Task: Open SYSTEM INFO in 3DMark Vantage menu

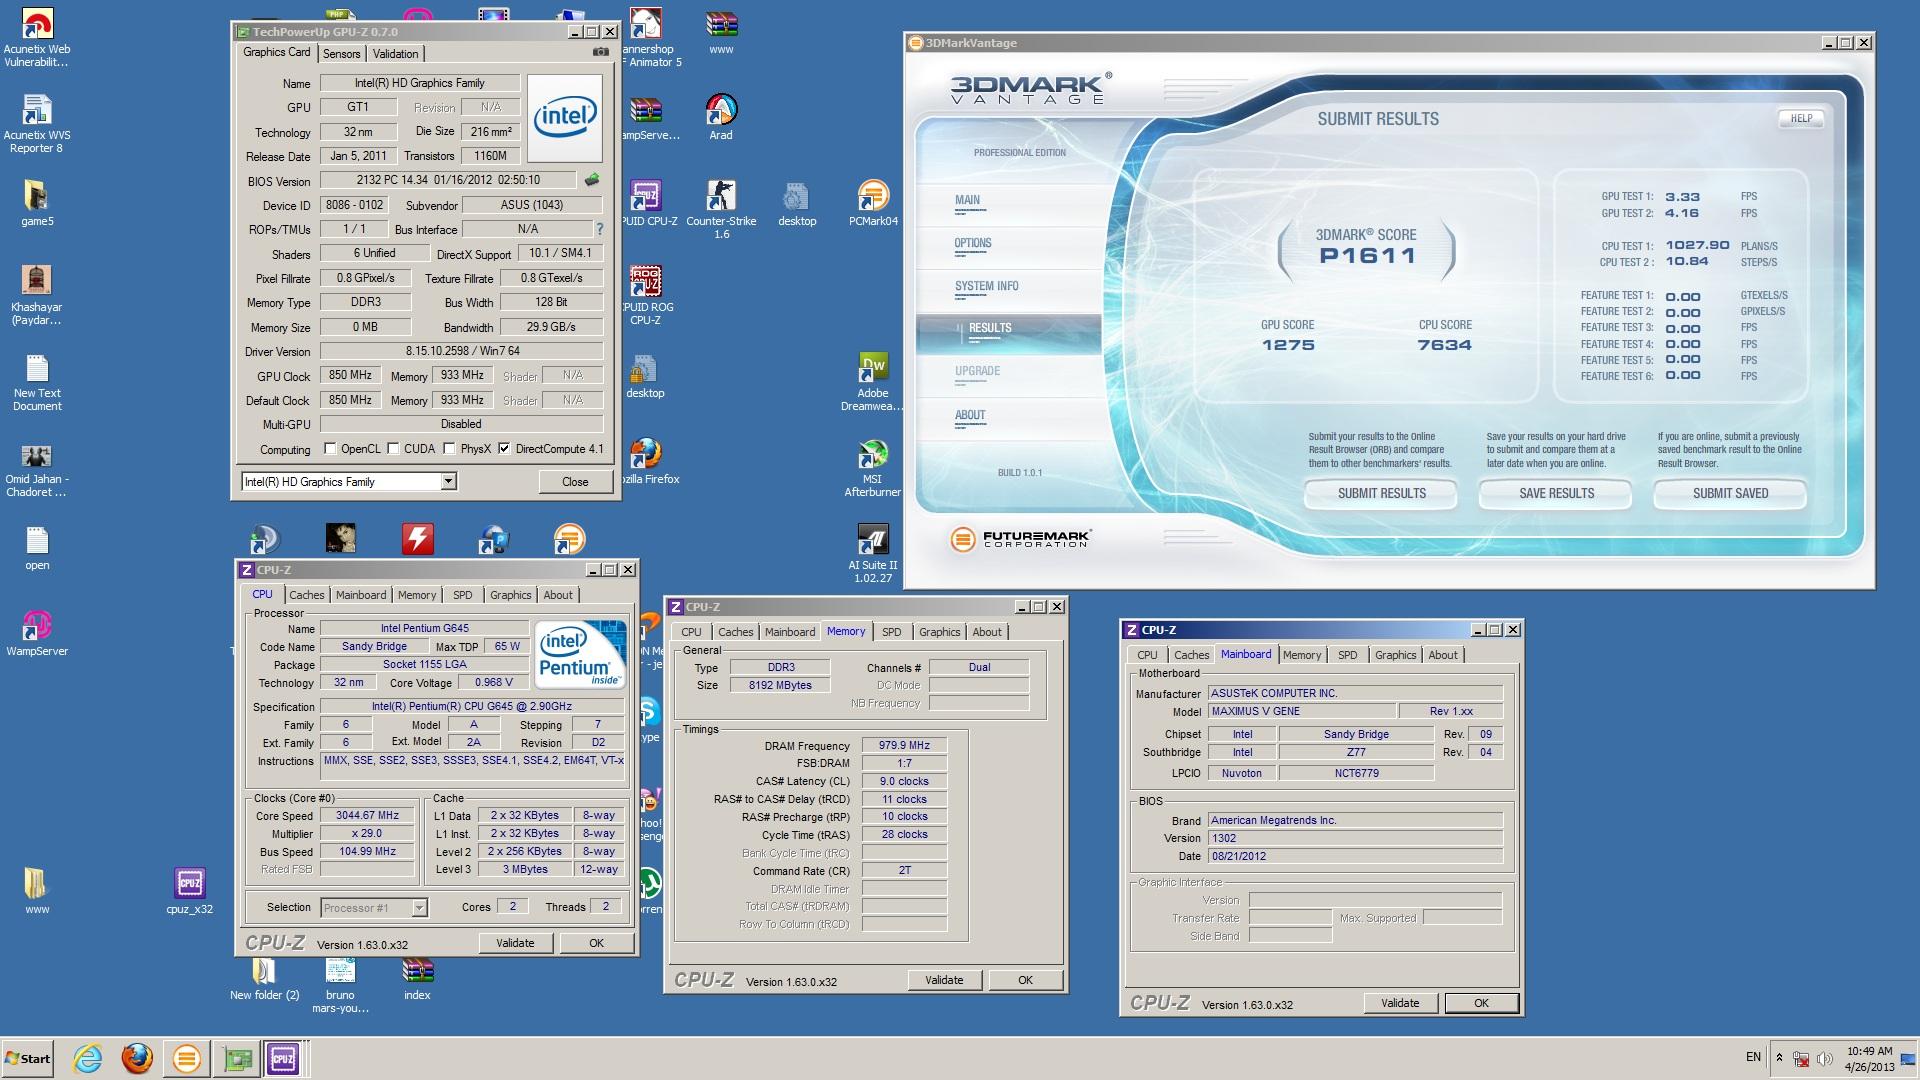Action: point(986,287)
